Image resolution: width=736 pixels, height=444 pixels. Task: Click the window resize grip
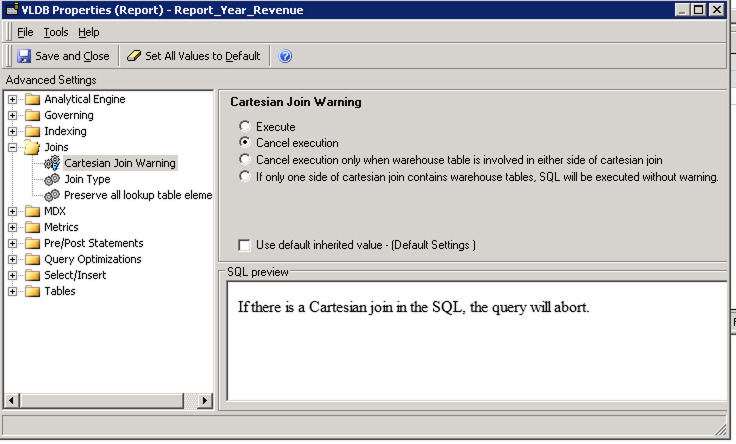[x=720, y=429]
